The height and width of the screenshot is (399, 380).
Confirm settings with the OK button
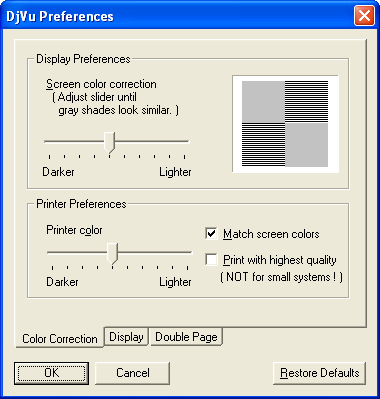[52, 373]
